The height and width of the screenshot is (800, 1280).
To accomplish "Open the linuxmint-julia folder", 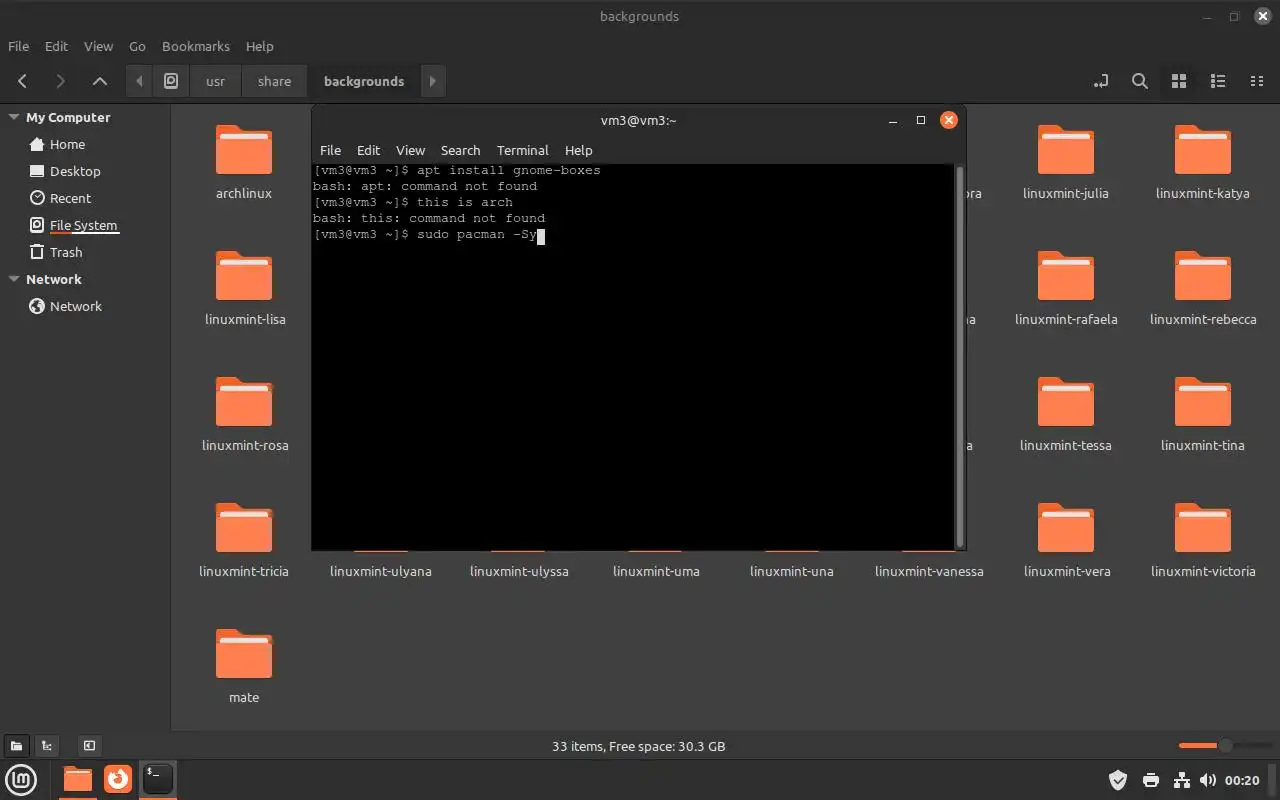I will click(1066, 162).
